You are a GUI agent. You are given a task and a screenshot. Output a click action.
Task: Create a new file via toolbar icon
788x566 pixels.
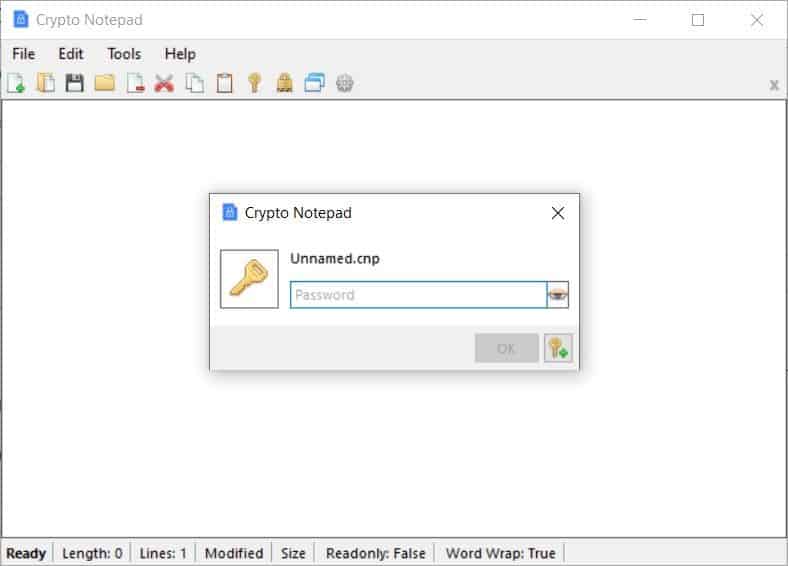point(16,83)
